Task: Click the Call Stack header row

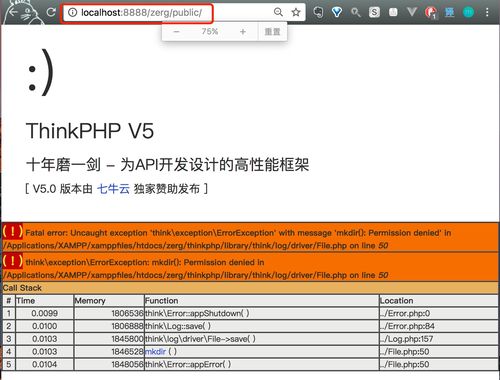Action: click(250, 288)
